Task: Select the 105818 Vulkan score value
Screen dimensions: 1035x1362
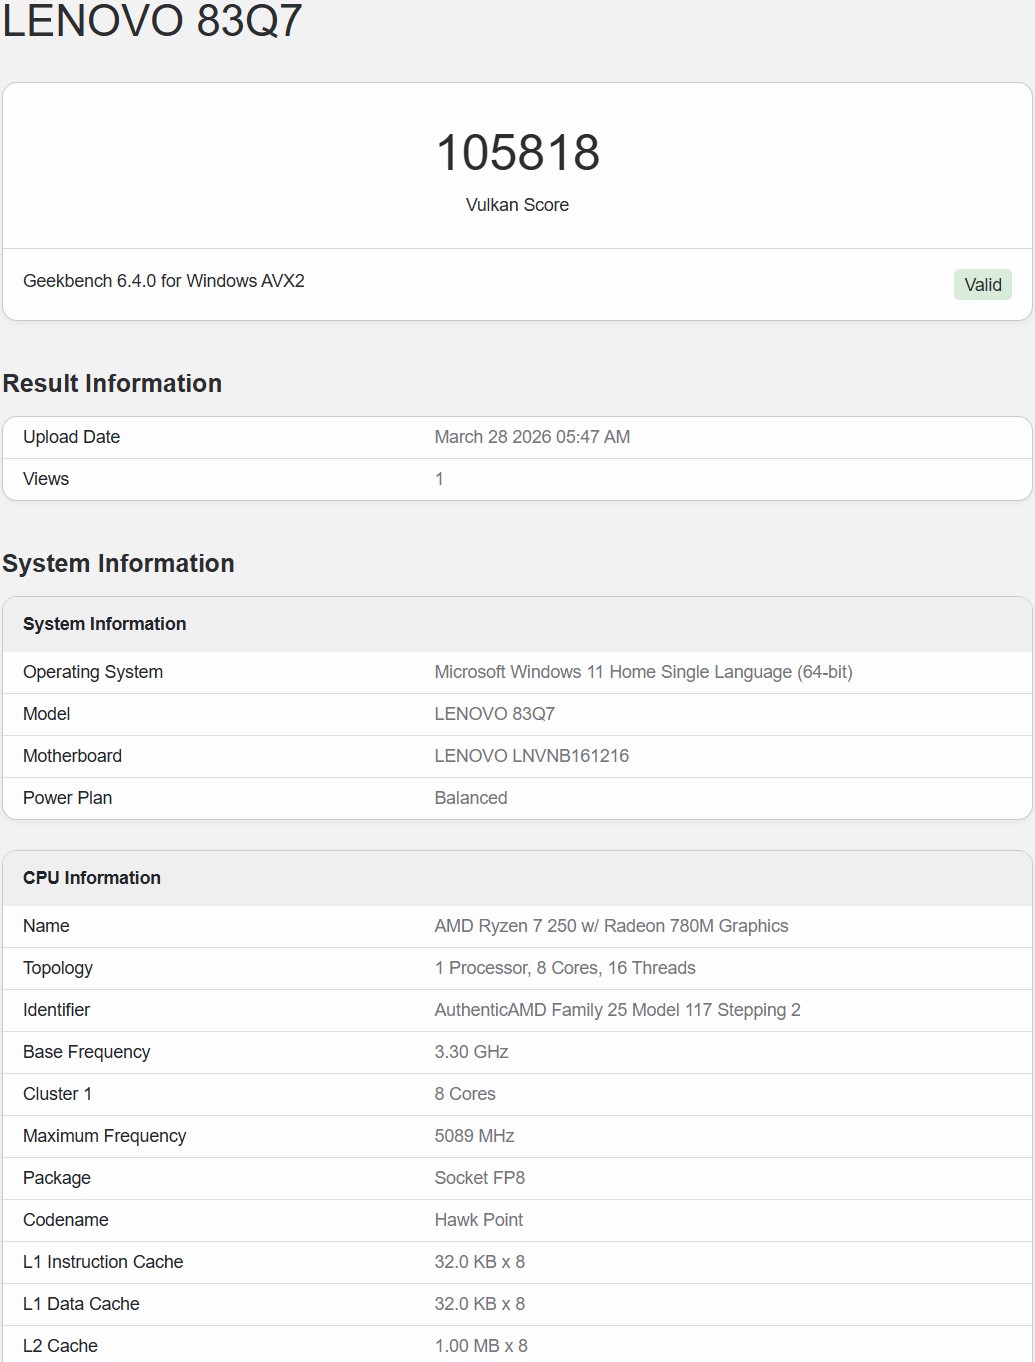Action: pos(517,153)
